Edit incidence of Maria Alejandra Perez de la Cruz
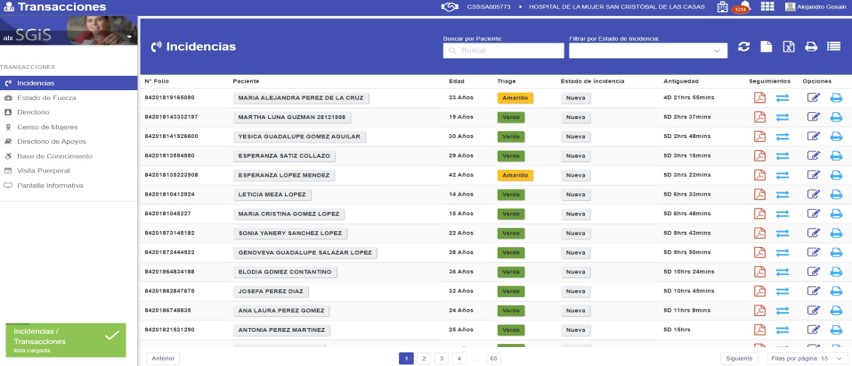 pos(813,98)
